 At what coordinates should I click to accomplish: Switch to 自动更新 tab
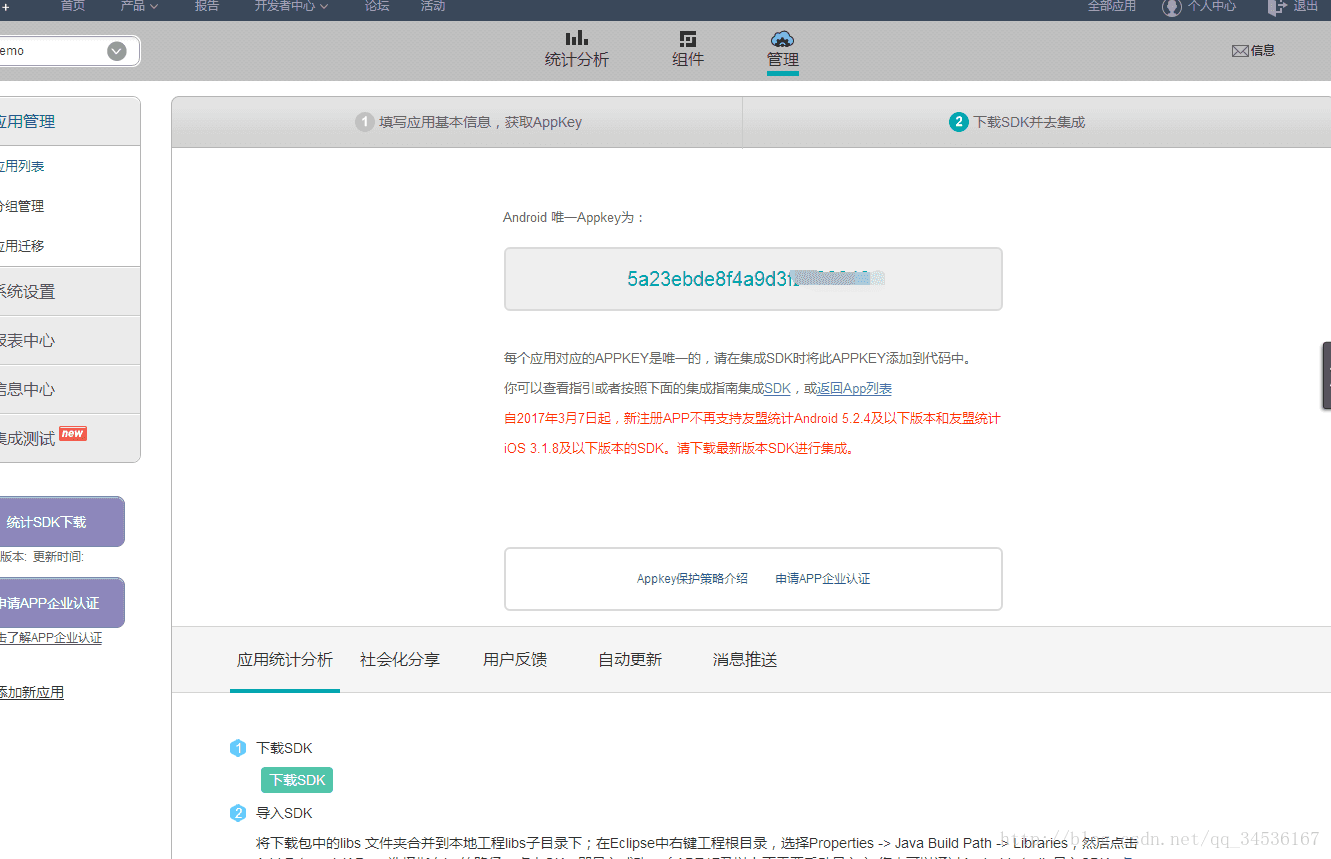[630, 660]
